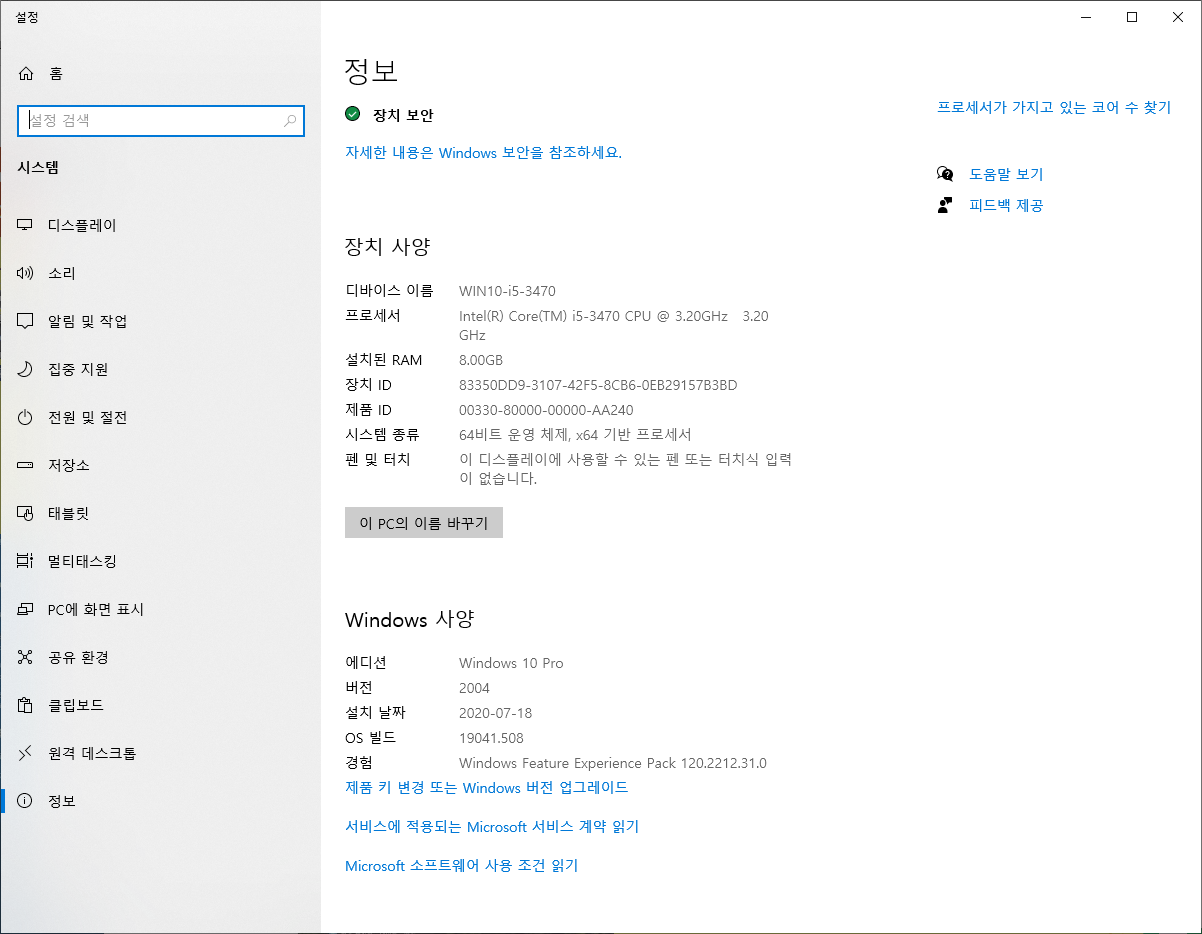Click the Intel Core i5-3470 processor value

pyautogui.click(x=614, y=326)
